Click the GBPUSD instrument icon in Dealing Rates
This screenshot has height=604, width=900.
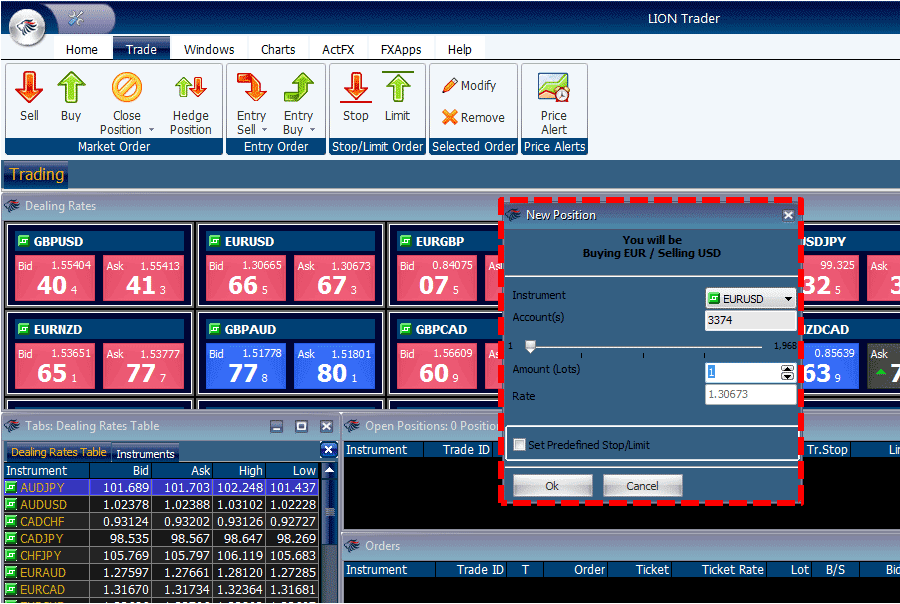click(24, 241)
